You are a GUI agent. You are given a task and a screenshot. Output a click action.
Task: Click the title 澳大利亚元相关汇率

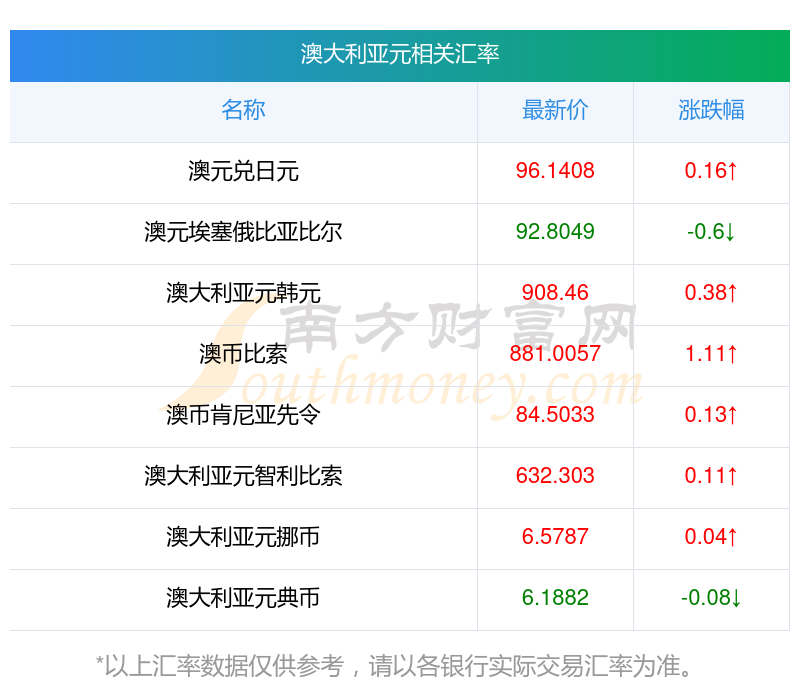[399, 54]
